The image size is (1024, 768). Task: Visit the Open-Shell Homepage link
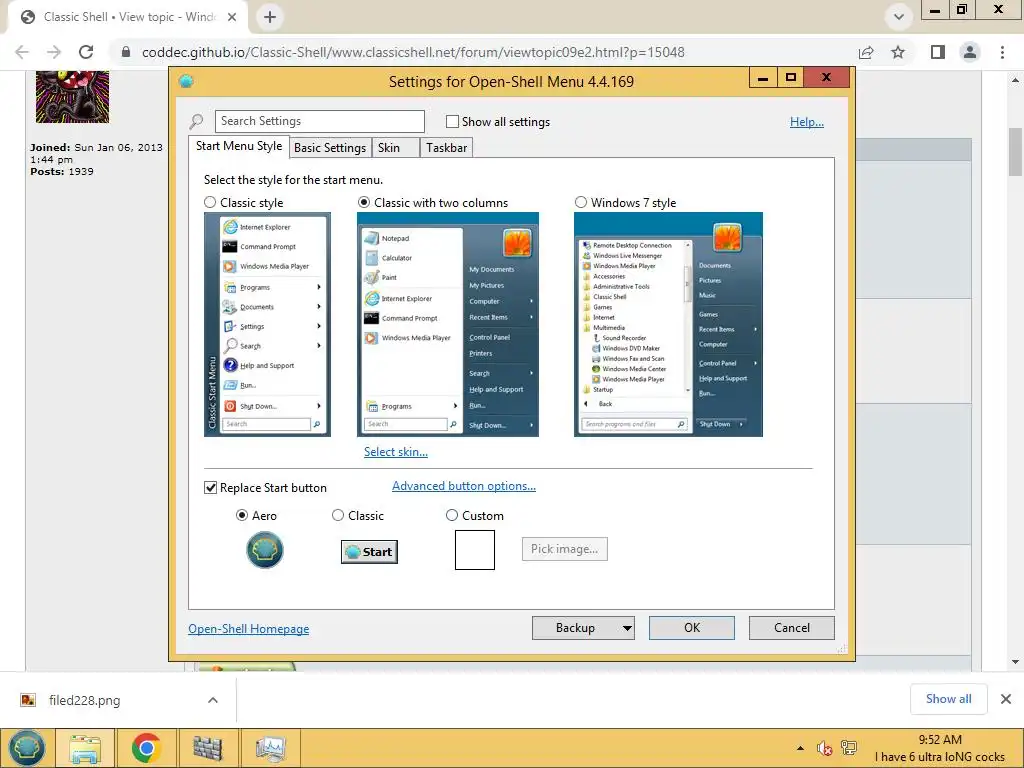(x=249, y=629)
